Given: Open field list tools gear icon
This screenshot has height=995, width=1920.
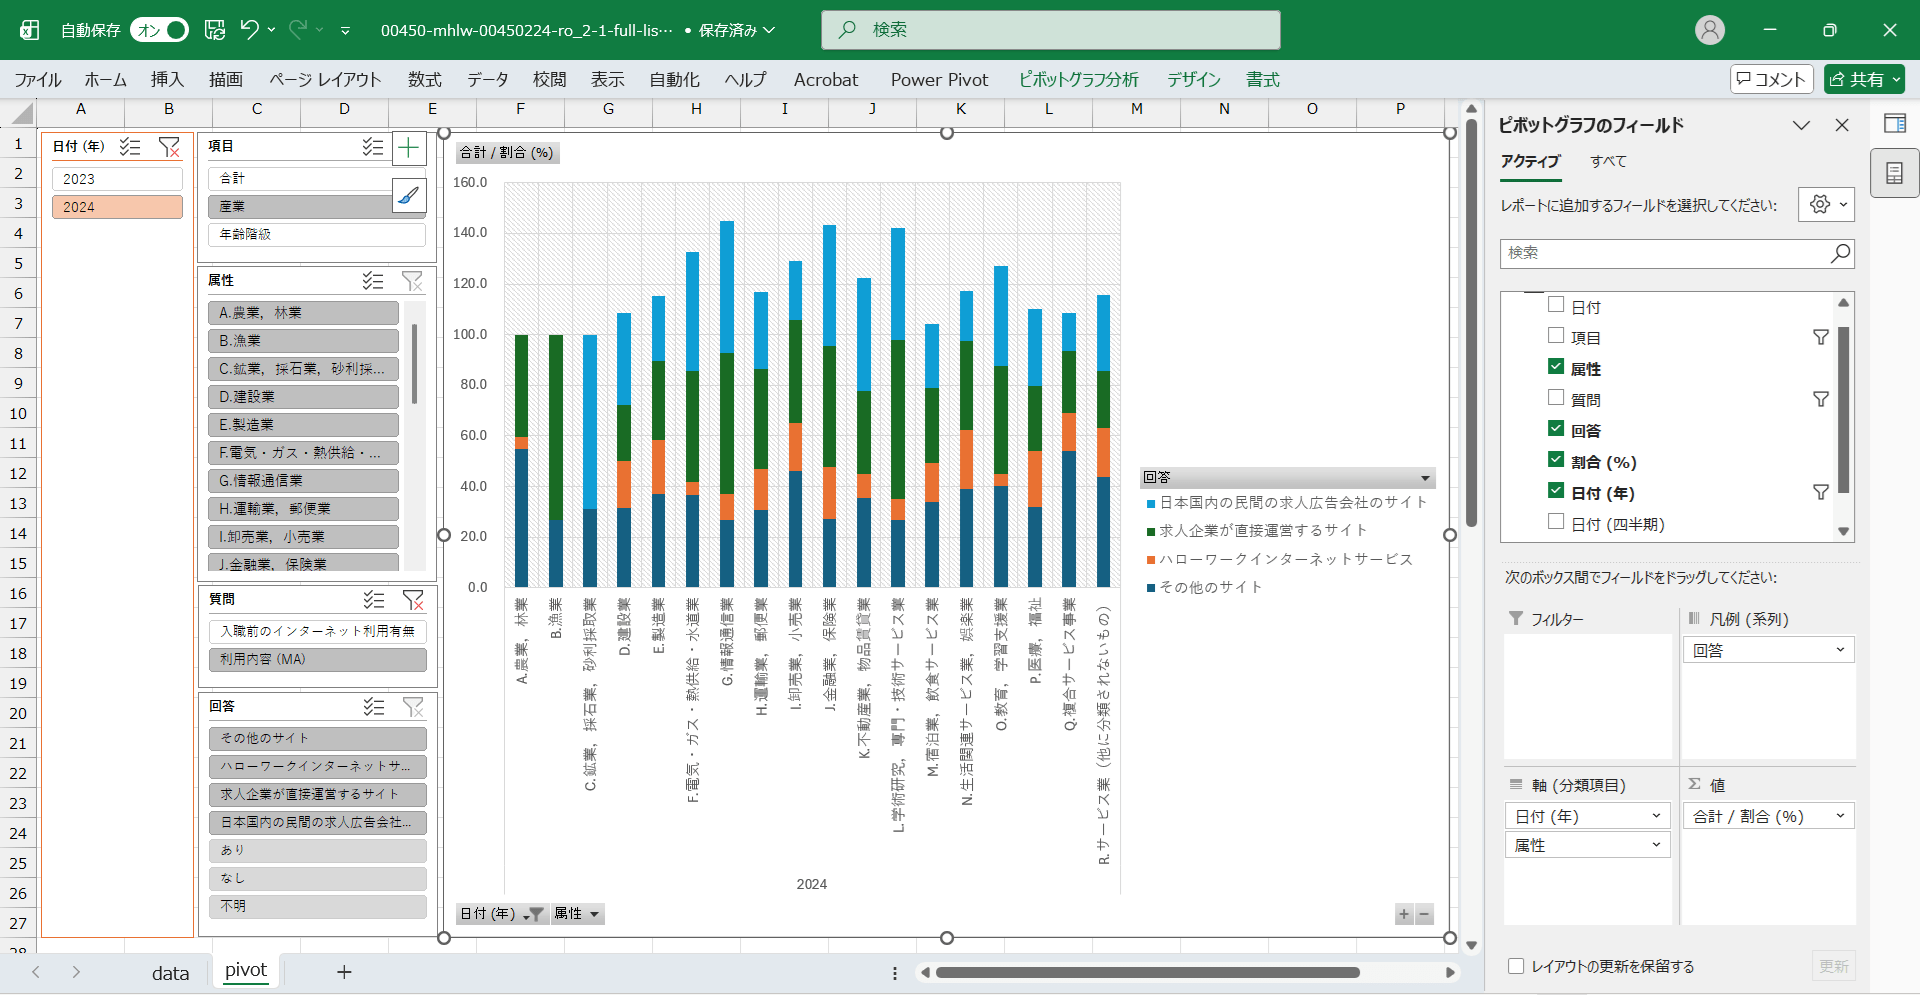Looking at the screenshot, I should click(1825, 204).
